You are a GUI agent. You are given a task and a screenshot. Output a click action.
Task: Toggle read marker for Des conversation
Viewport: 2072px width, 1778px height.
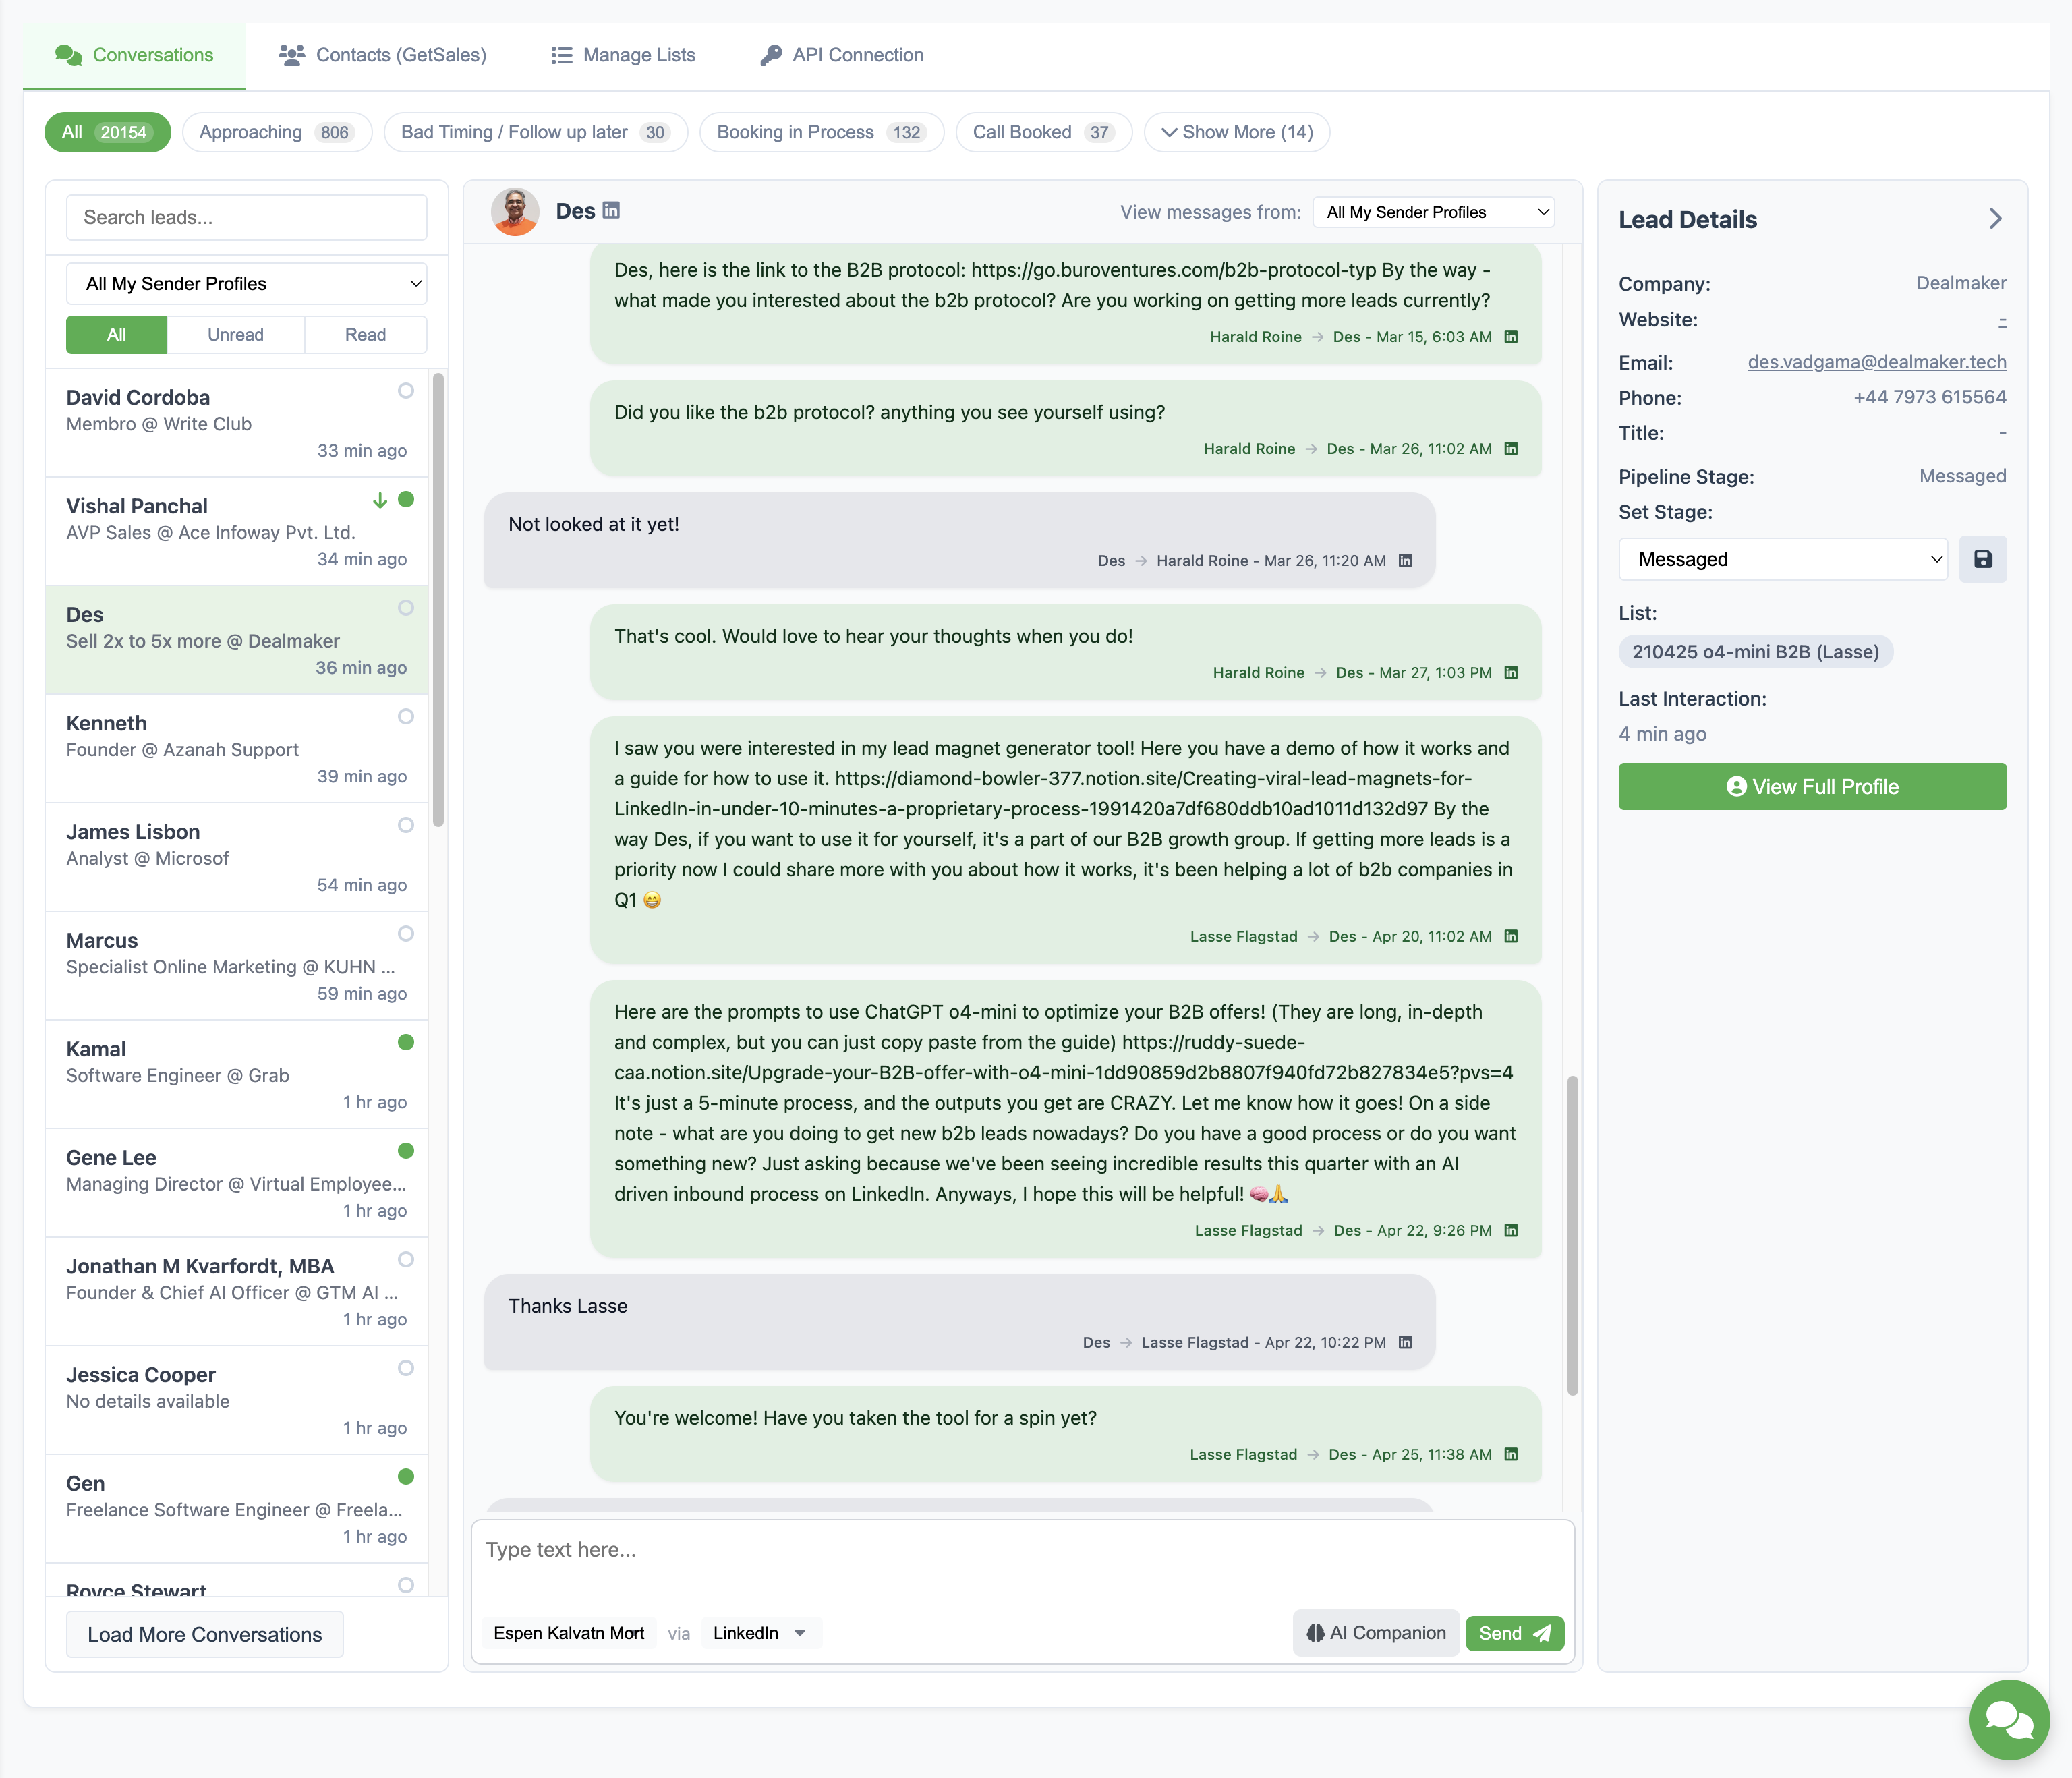coord(406,608)
